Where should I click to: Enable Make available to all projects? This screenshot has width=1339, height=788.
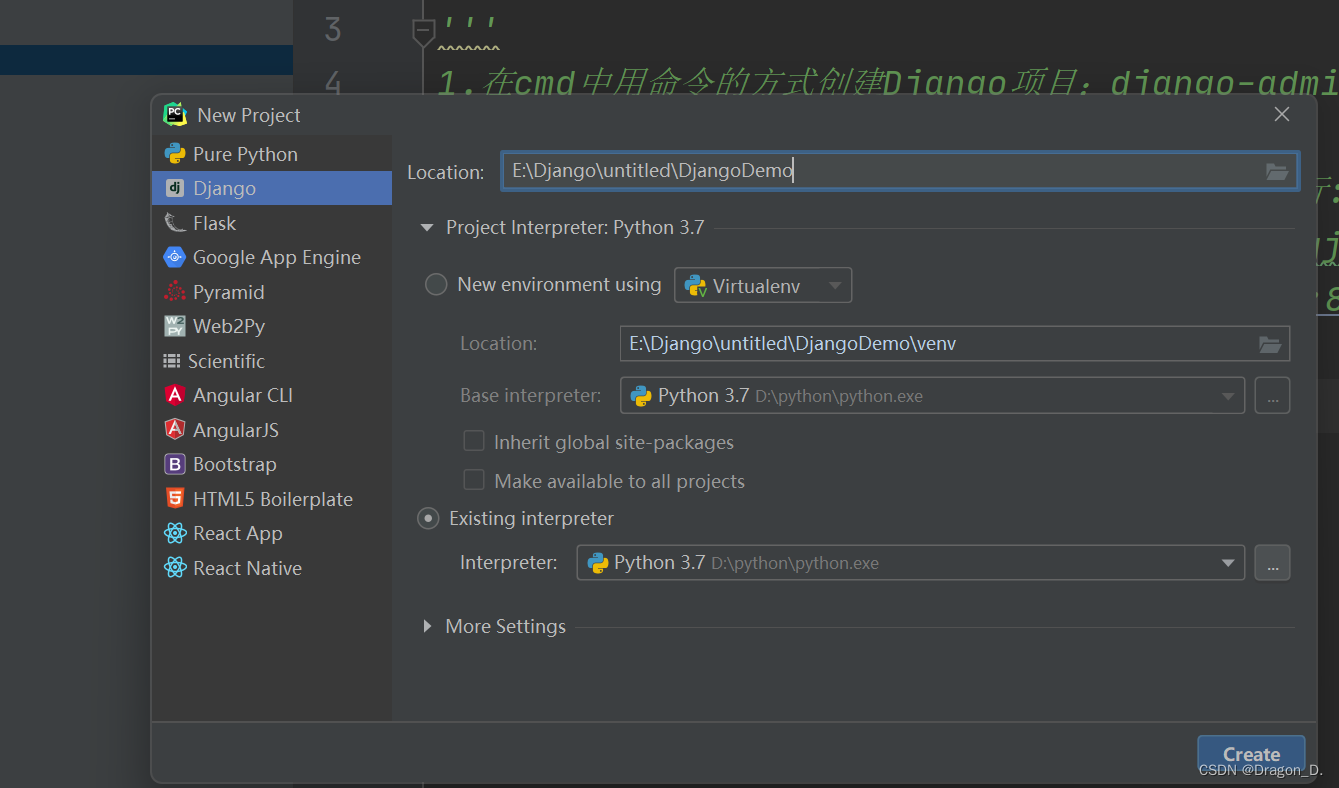point(474,481)
